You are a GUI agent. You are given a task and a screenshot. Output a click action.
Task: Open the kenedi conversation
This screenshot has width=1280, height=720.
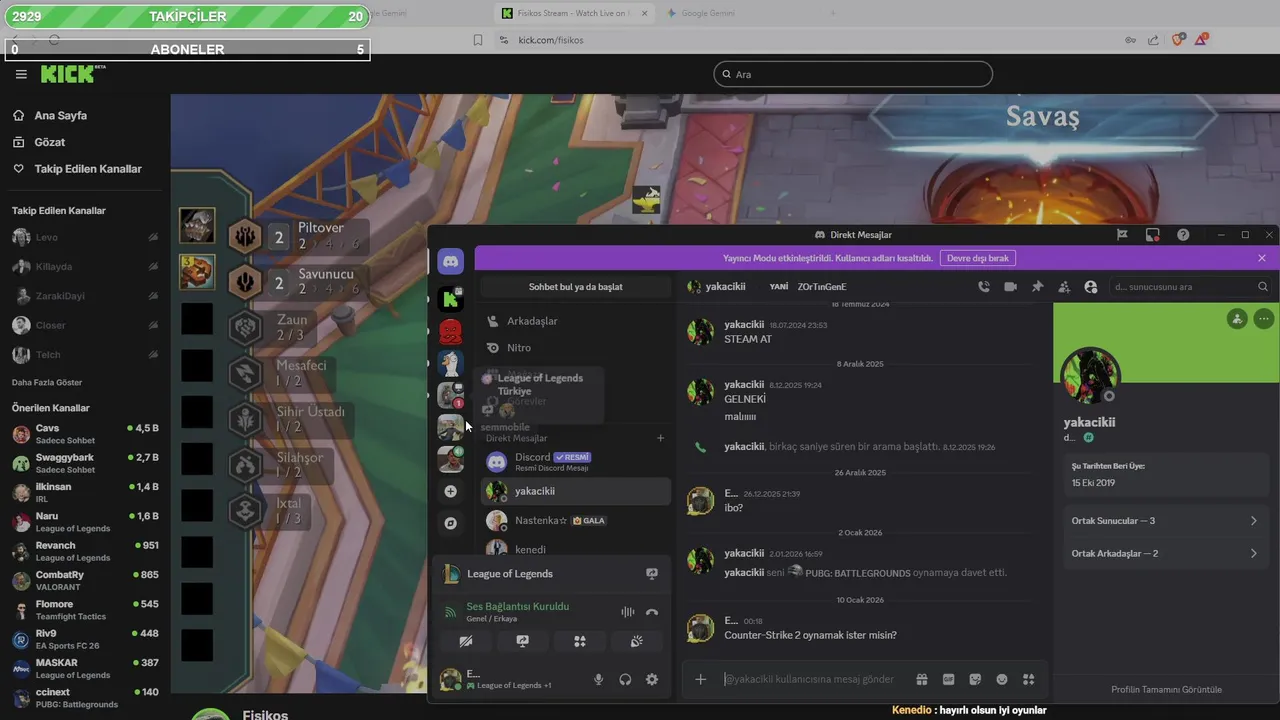click(x=576, y=549)
